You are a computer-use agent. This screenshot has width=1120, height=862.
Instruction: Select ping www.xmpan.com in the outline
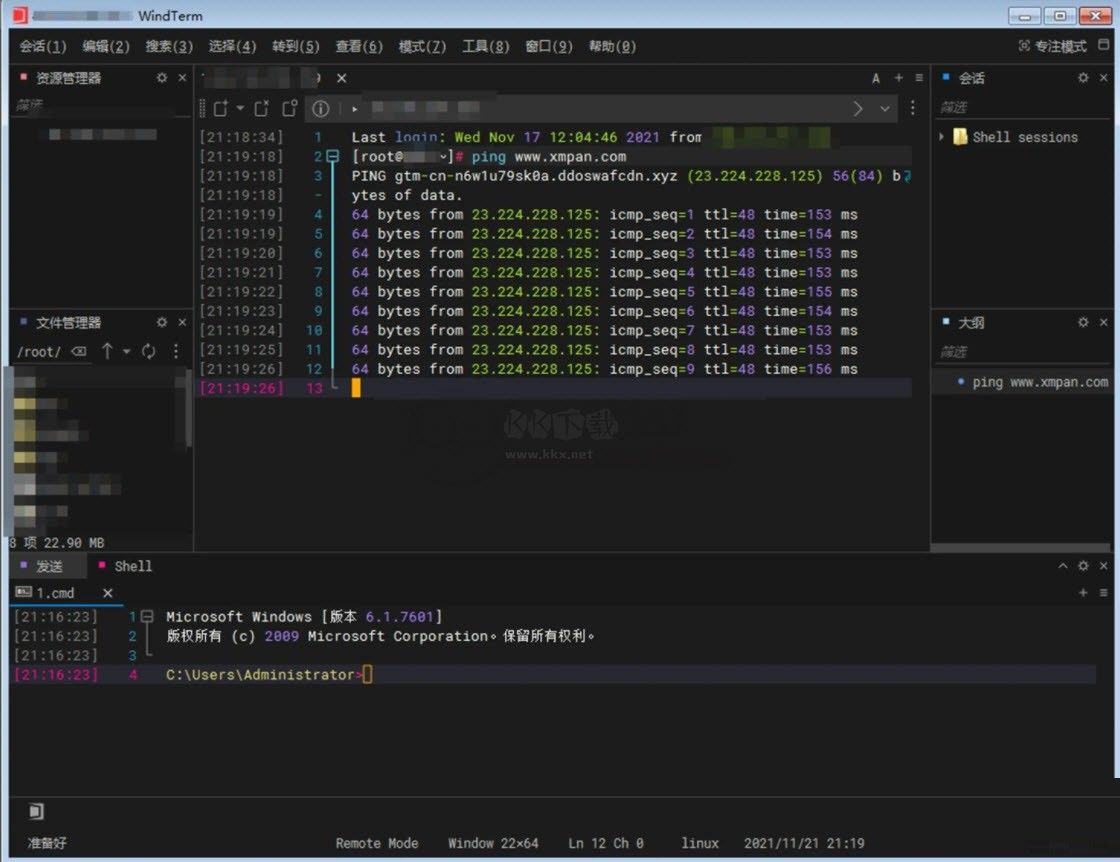coord(1039,382)
